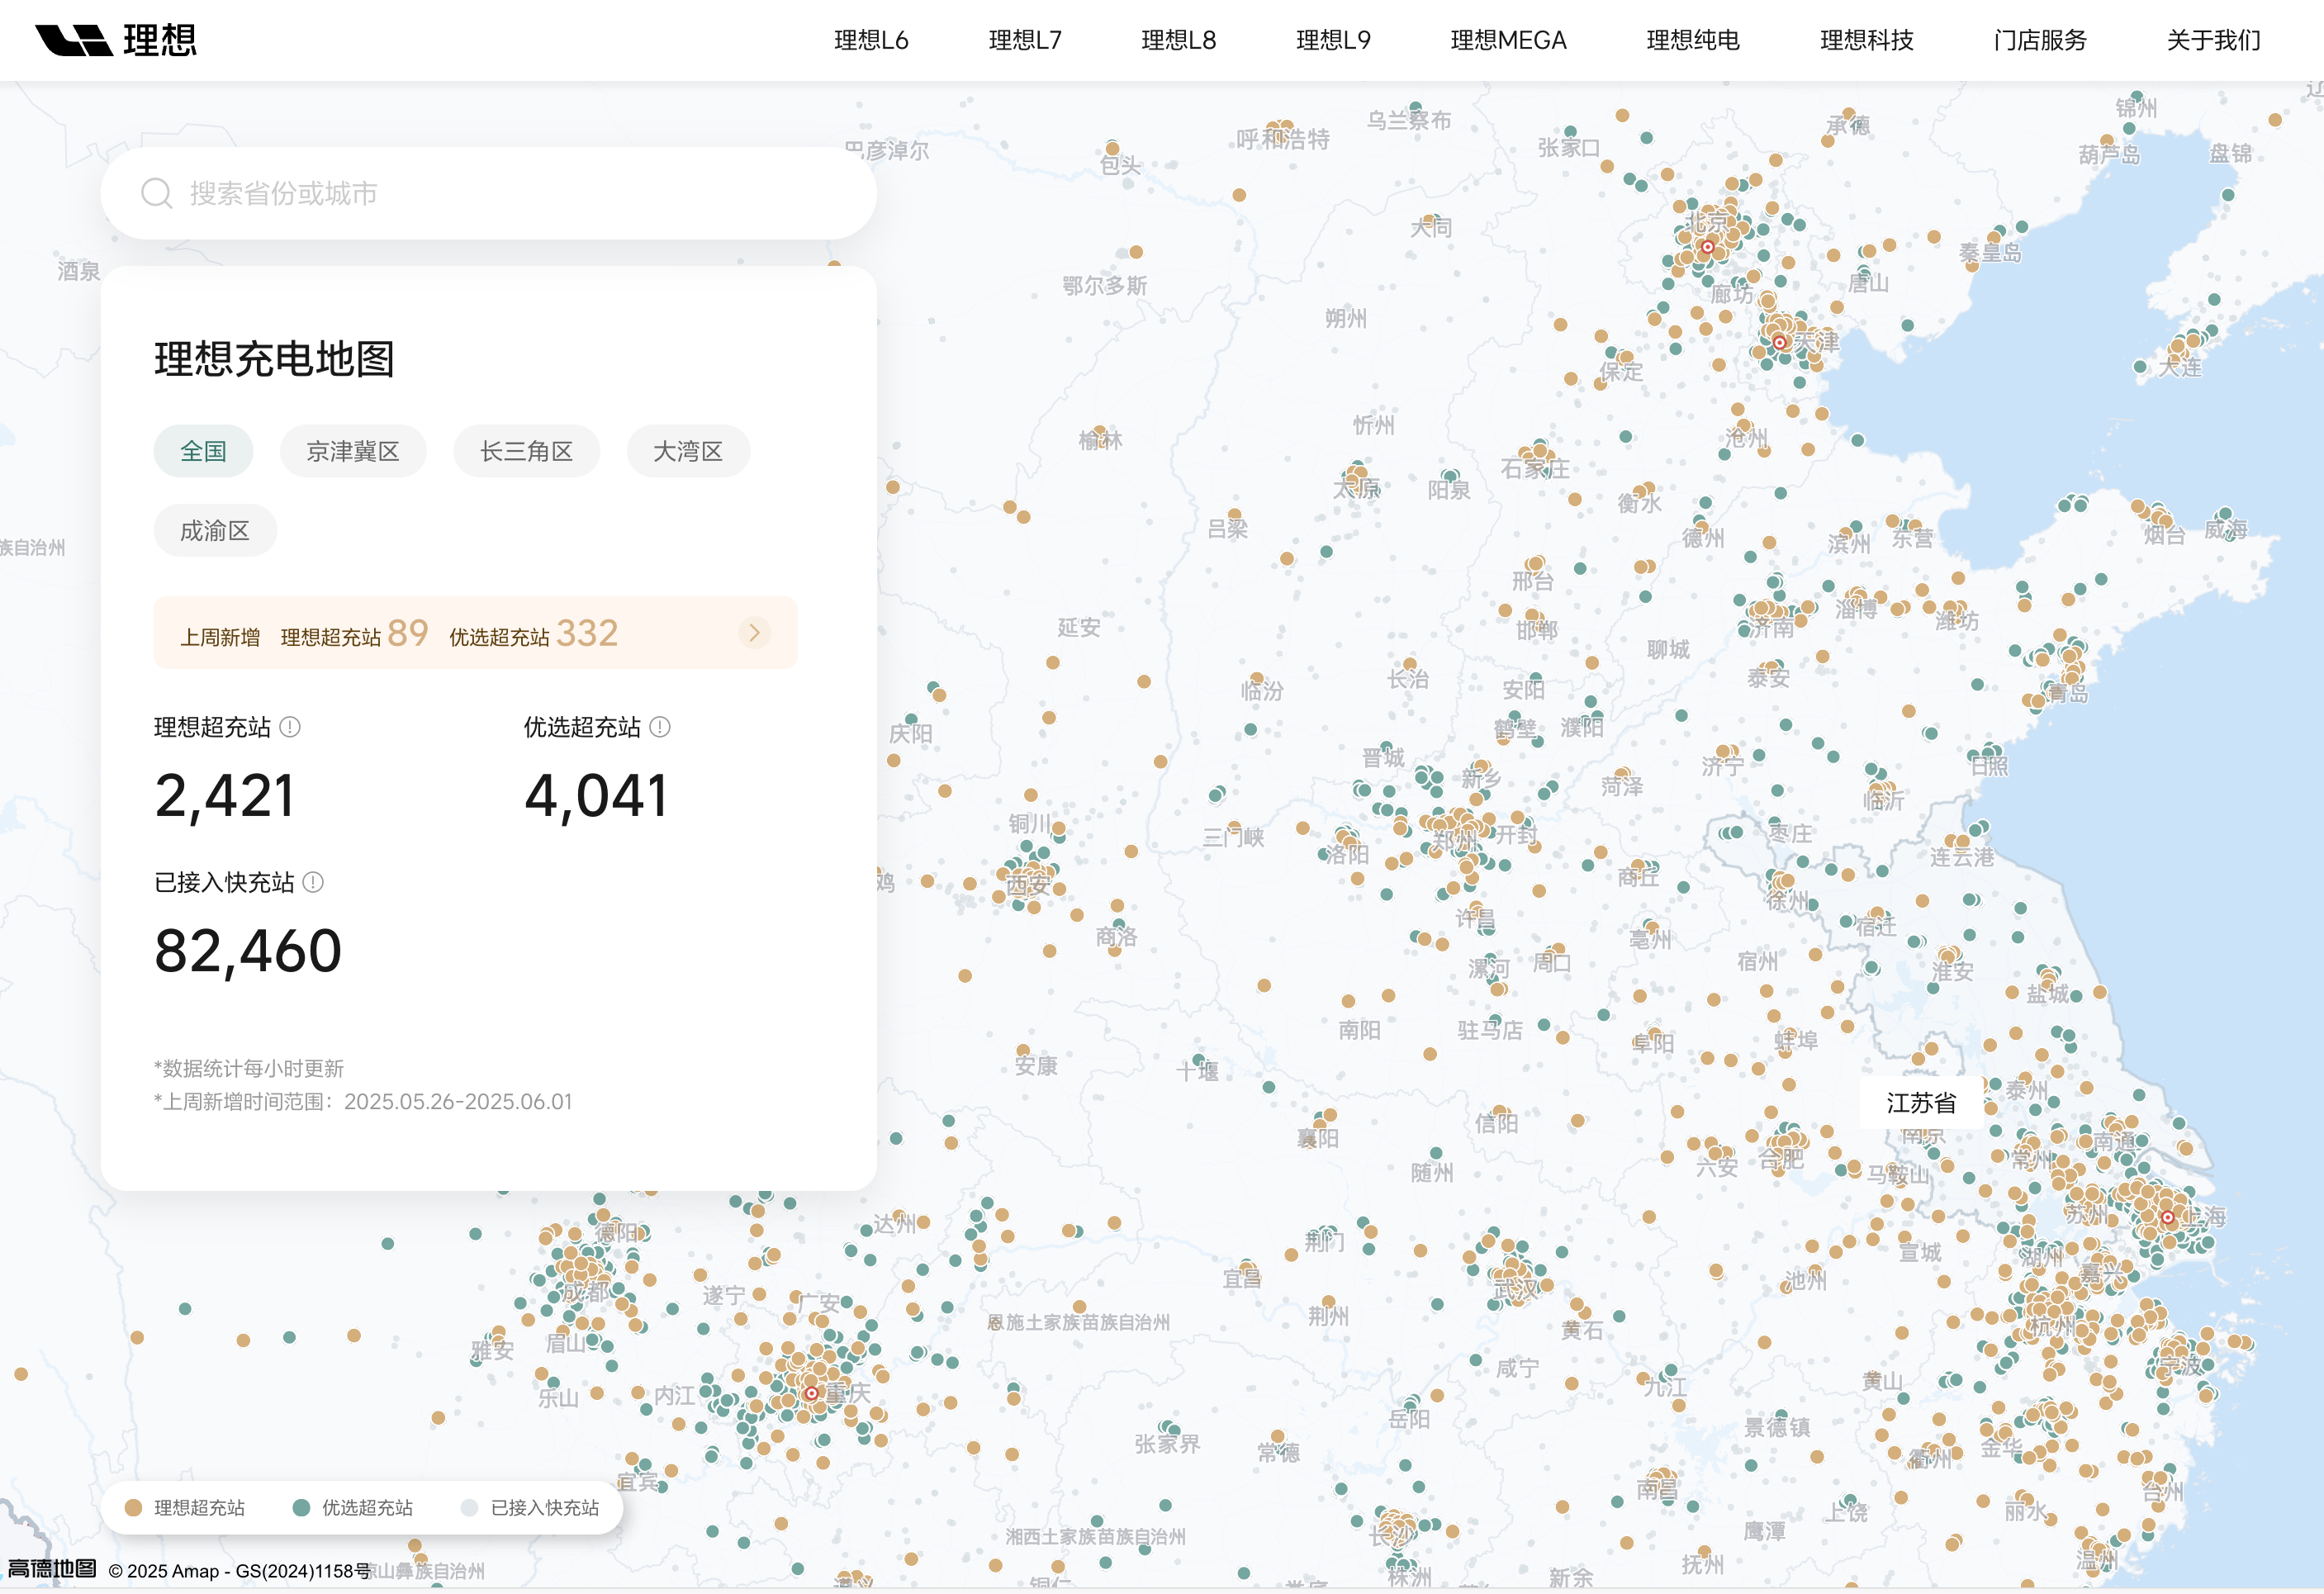Click 数据统计每小时更新 note
Viewport: 2324px width, 1594px height.
tap(249, 1068)
